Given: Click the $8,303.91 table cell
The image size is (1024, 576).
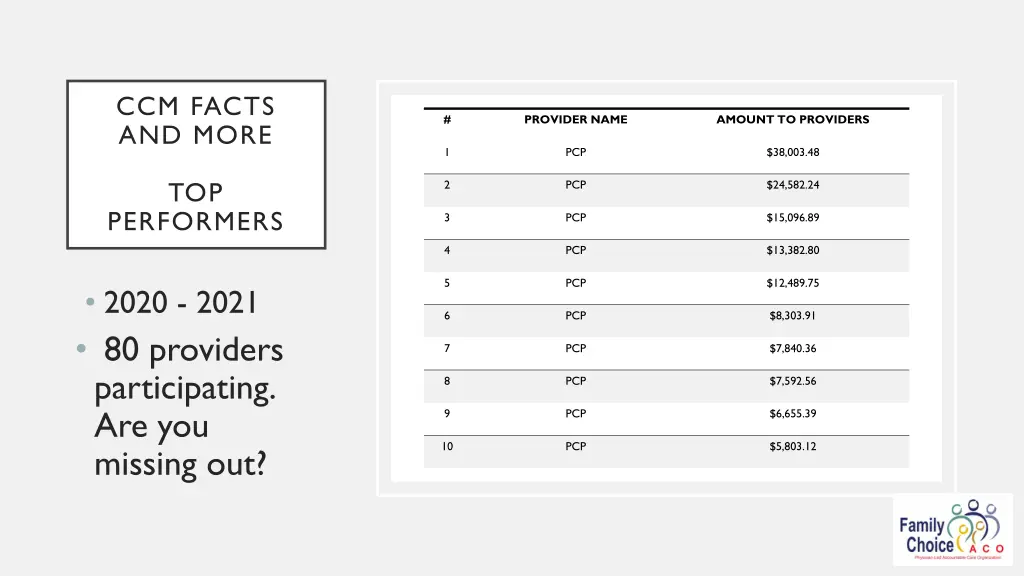Looking at the screenshot, I should 793,315.
